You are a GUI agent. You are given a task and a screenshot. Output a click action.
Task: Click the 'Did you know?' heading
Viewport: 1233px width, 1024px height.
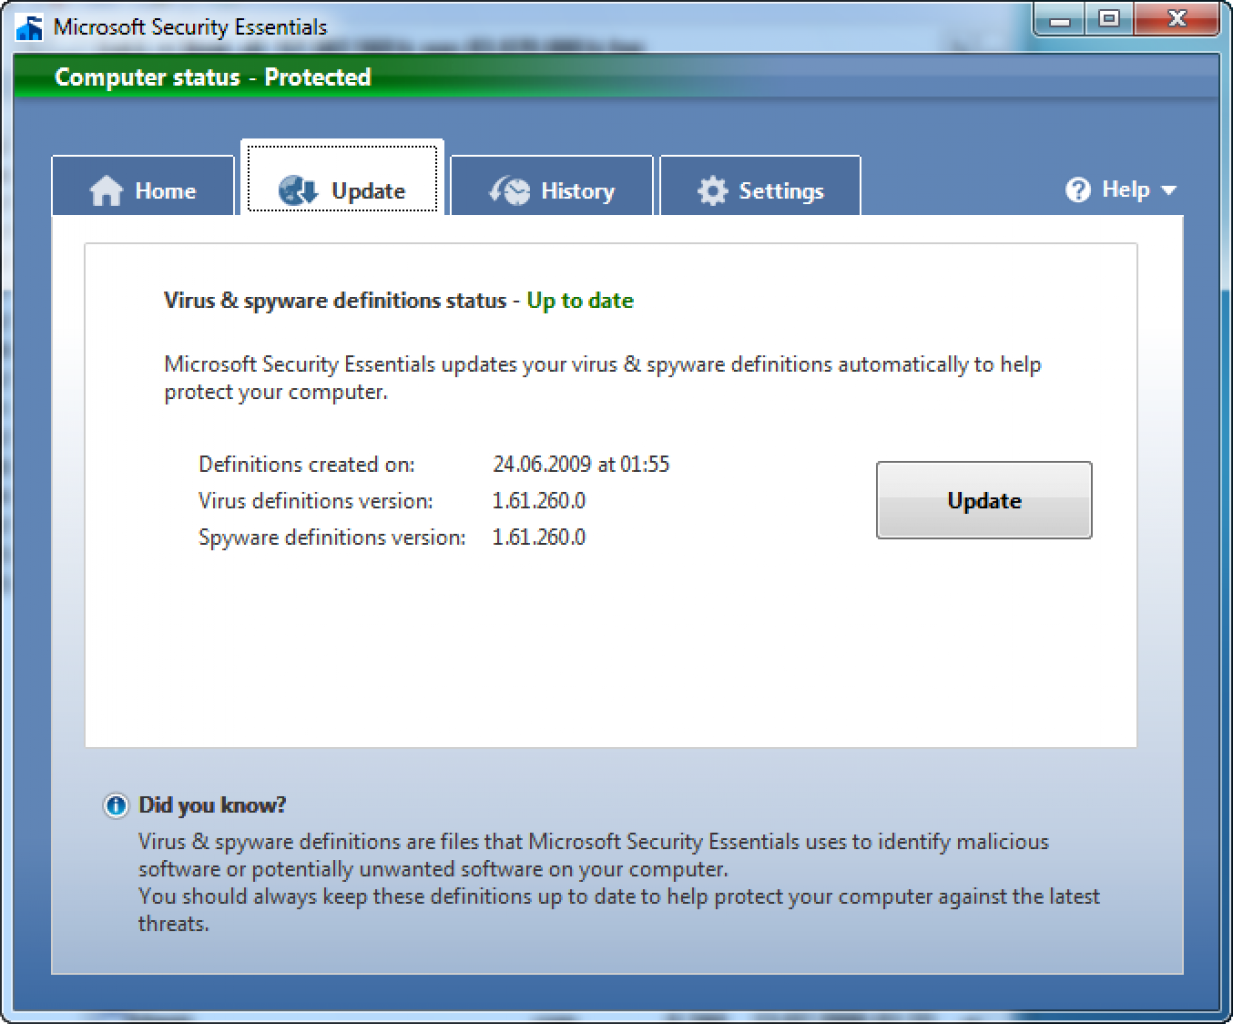point(212,805)
